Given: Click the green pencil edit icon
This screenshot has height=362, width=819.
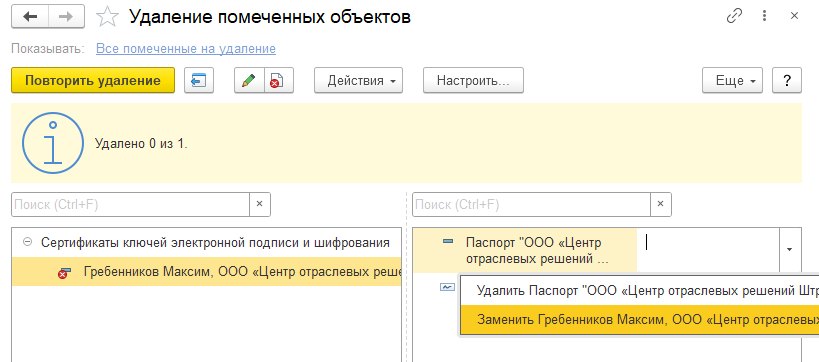Looking at the screenshot, I should [249, 81].
